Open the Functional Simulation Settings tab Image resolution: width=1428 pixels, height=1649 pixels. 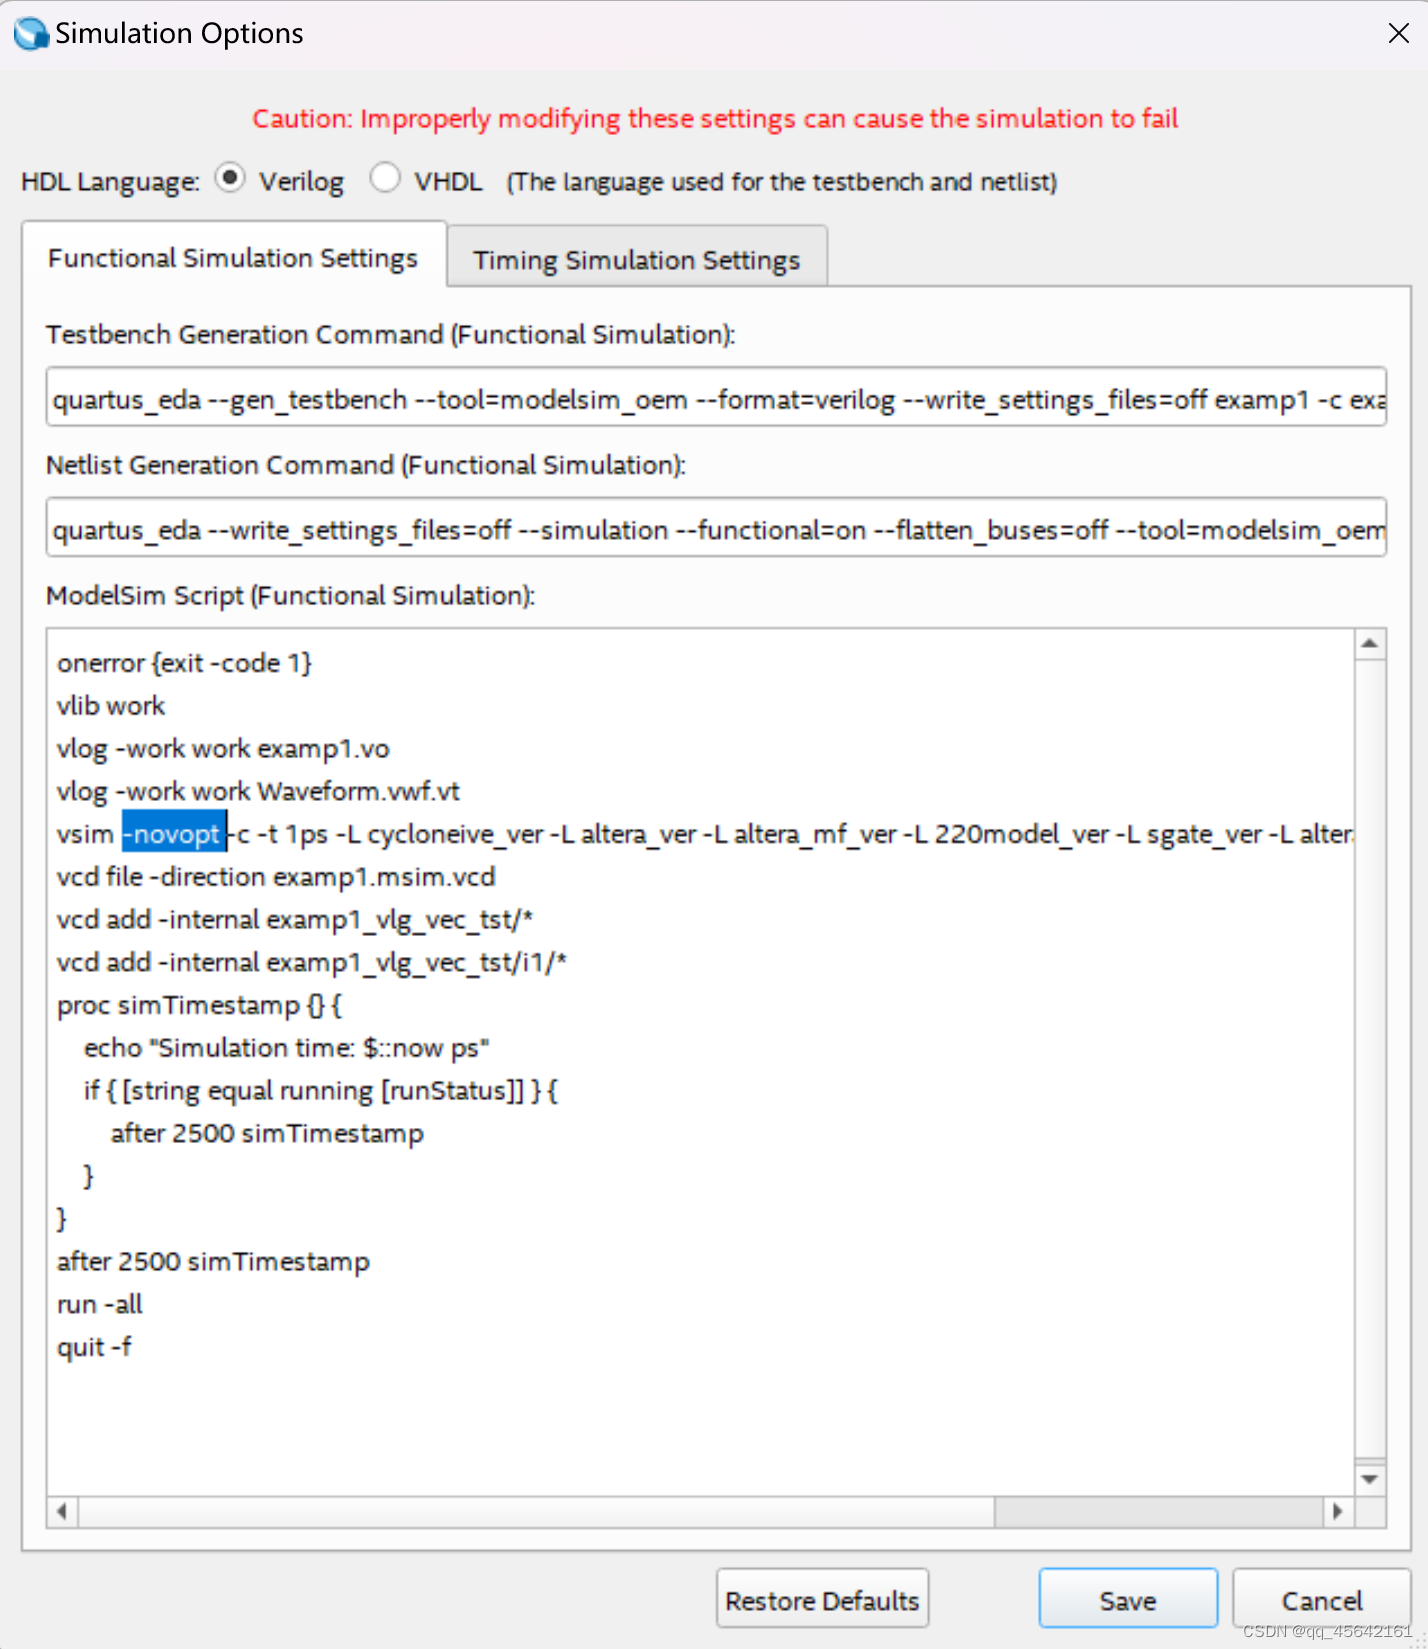point(233,258)
